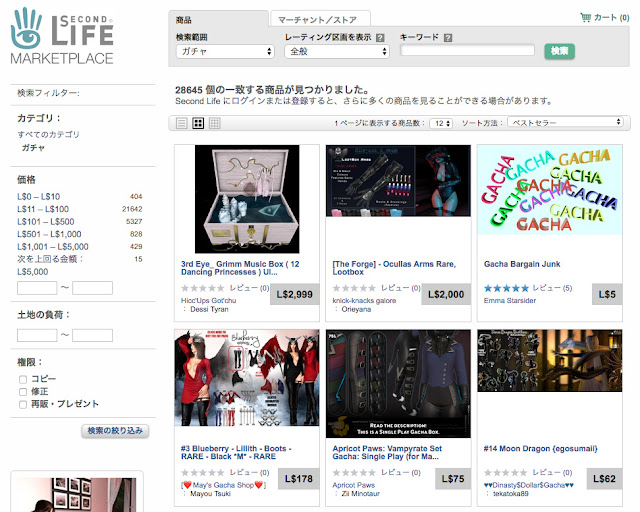The width and height of the screenshot is (640, 512).
Task: Click the 登録 link
Action: point(299,101)
